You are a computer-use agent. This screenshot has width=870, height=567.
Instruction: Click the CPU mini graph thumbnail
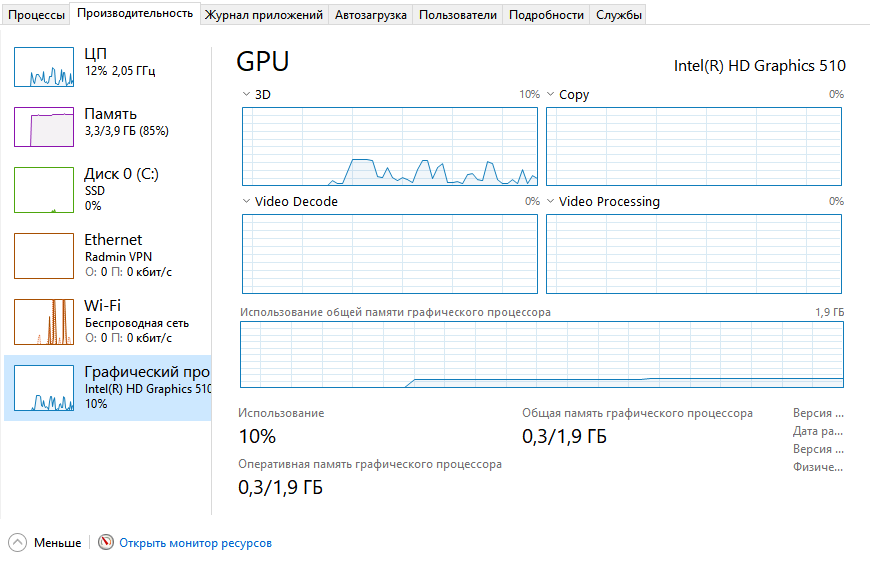[44, 66]
